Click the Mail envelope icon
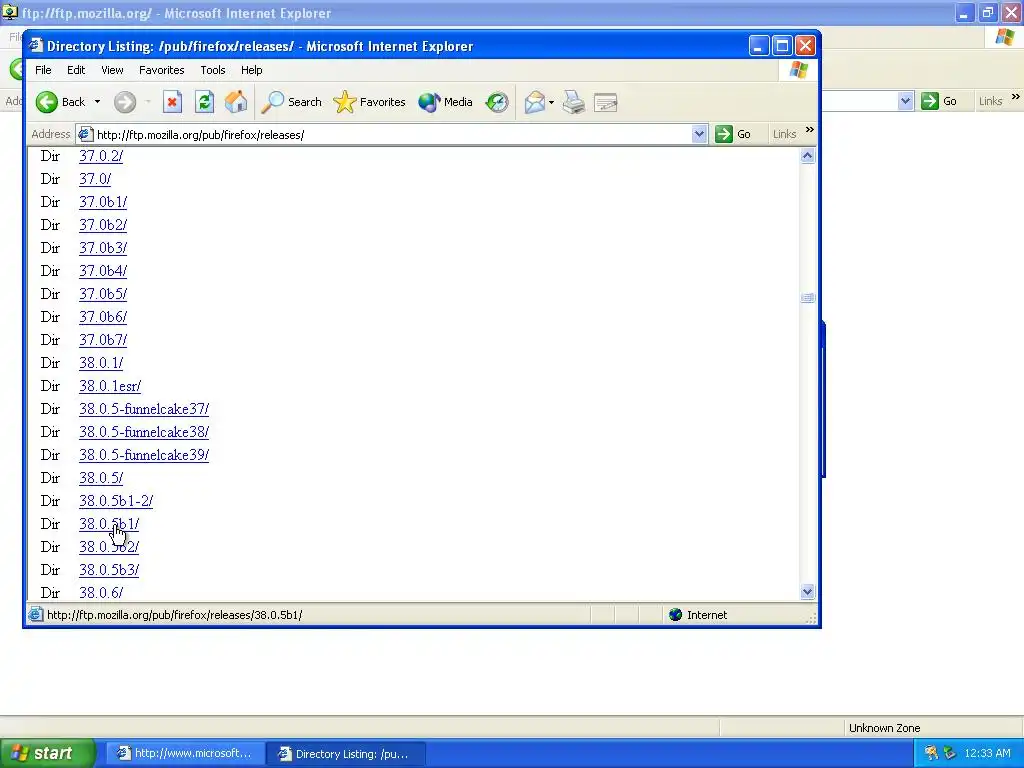The image size is (1024, 768). coord(534,103)
